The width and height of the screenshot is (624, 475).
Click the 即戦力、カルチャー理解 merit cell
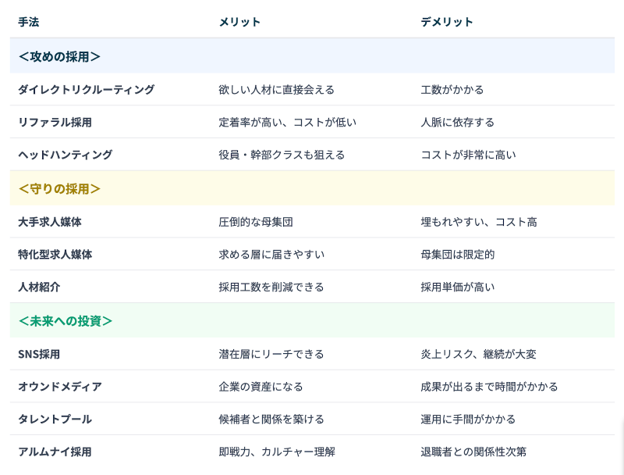(277, 452)
